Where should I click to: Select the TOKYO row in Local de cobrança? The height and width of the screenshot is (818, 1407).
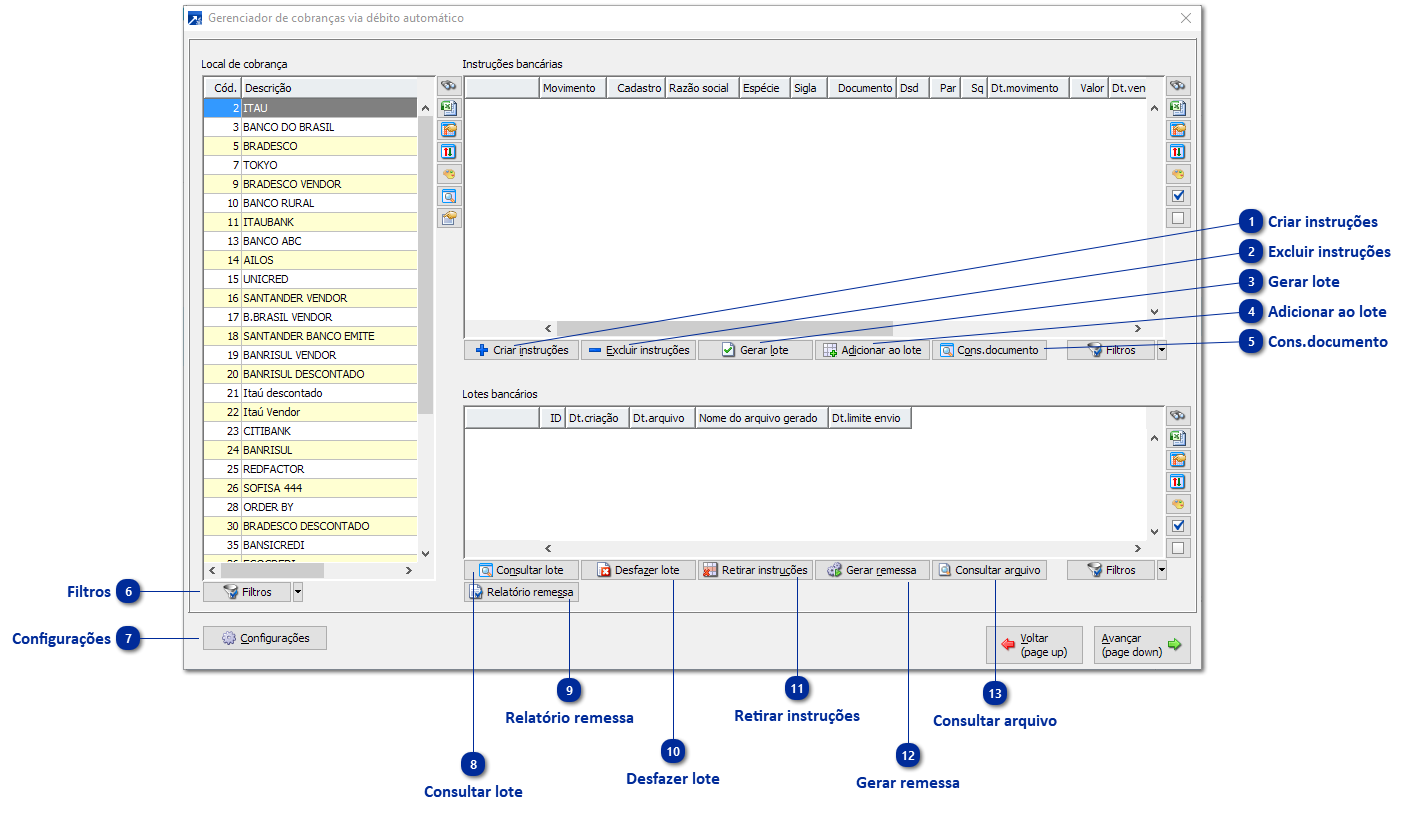click(310, 165)
